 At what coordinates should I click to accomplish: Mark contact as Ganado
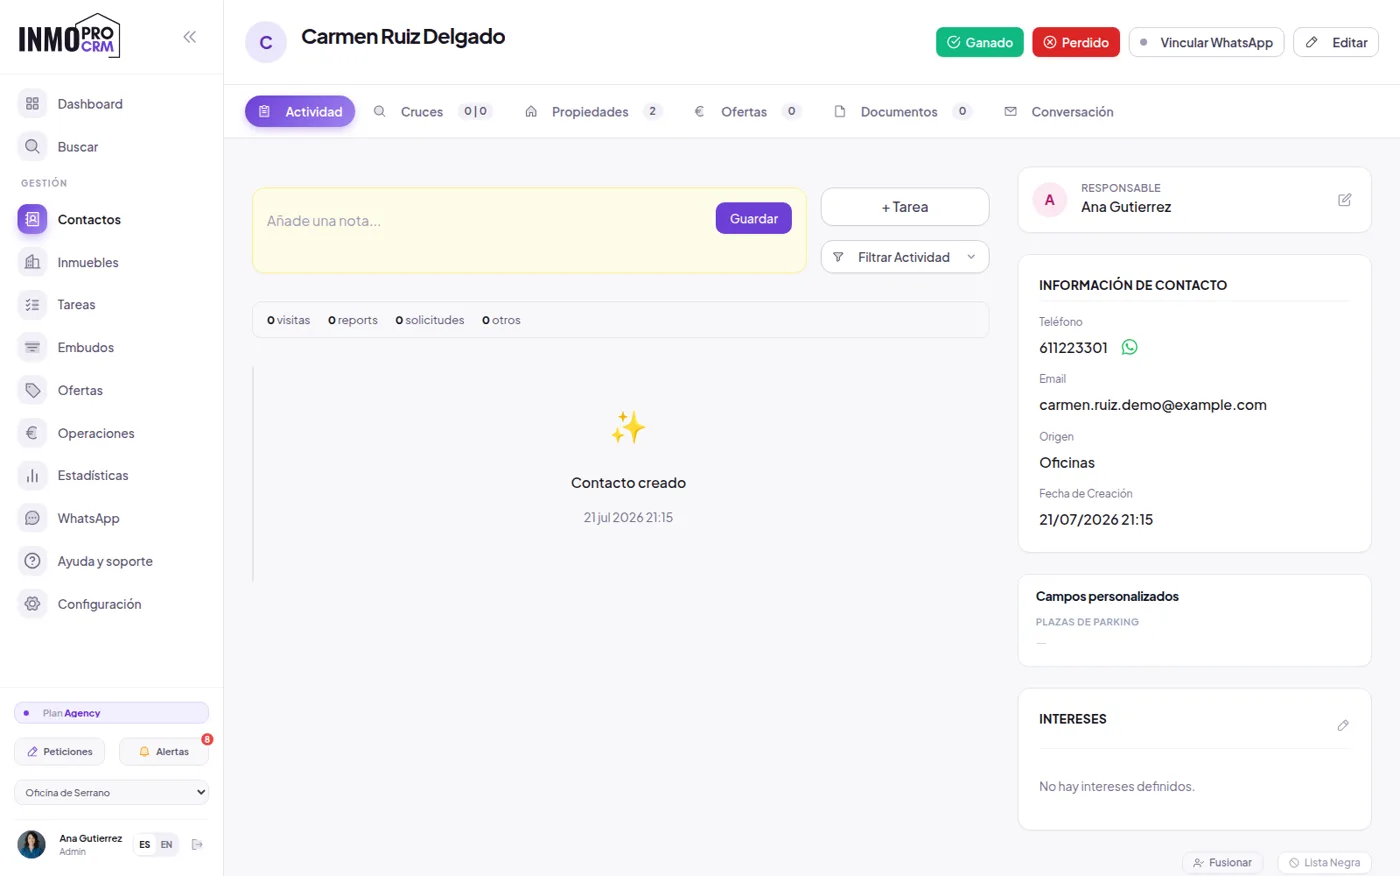pos(980,42)
